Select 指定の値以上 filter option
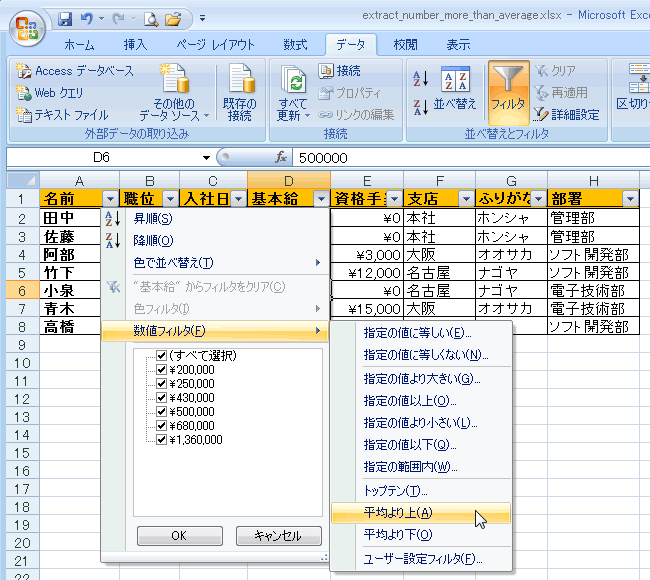 coord(421,401)
